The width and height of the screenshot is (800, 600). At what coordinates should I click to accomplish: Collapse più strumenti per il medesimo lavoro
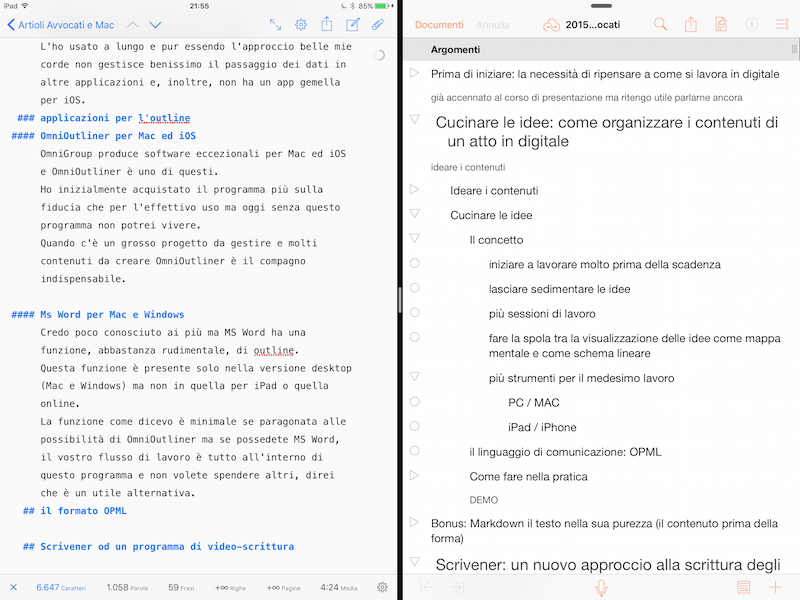(x=415, y=377)
